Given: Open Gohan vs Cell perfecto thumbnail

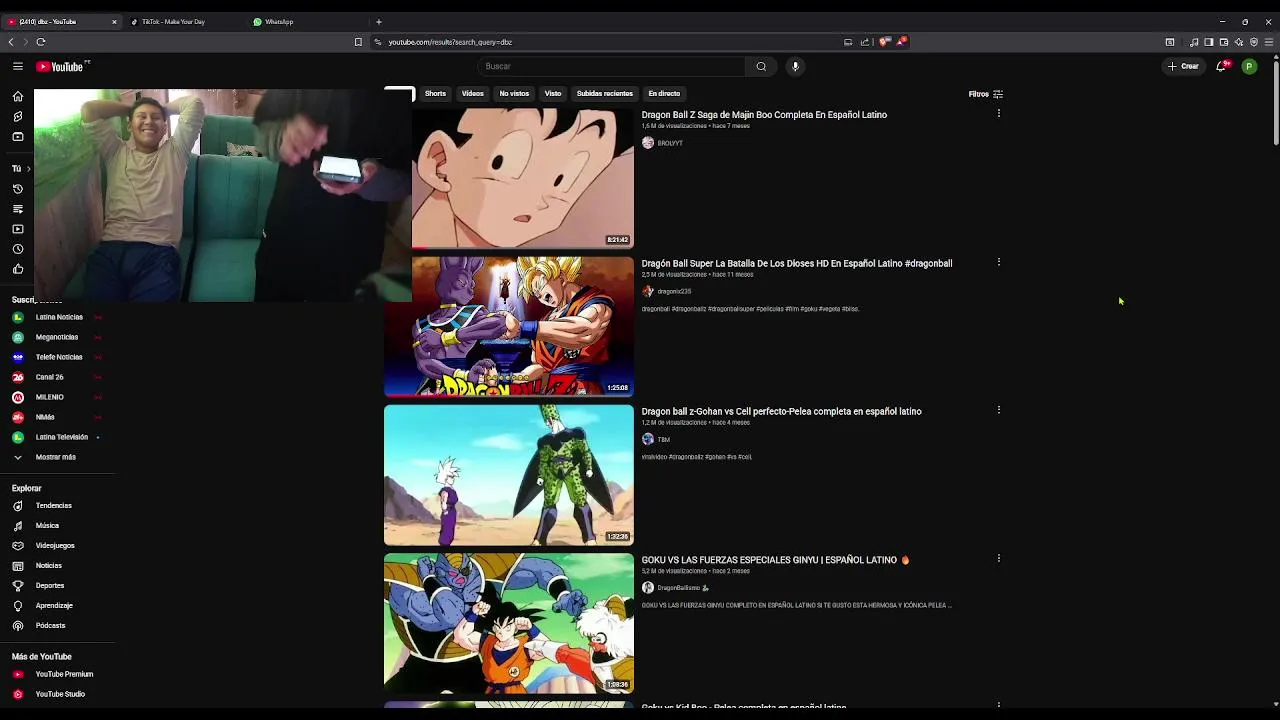Looking at the screenshot, I should point(509,475).
